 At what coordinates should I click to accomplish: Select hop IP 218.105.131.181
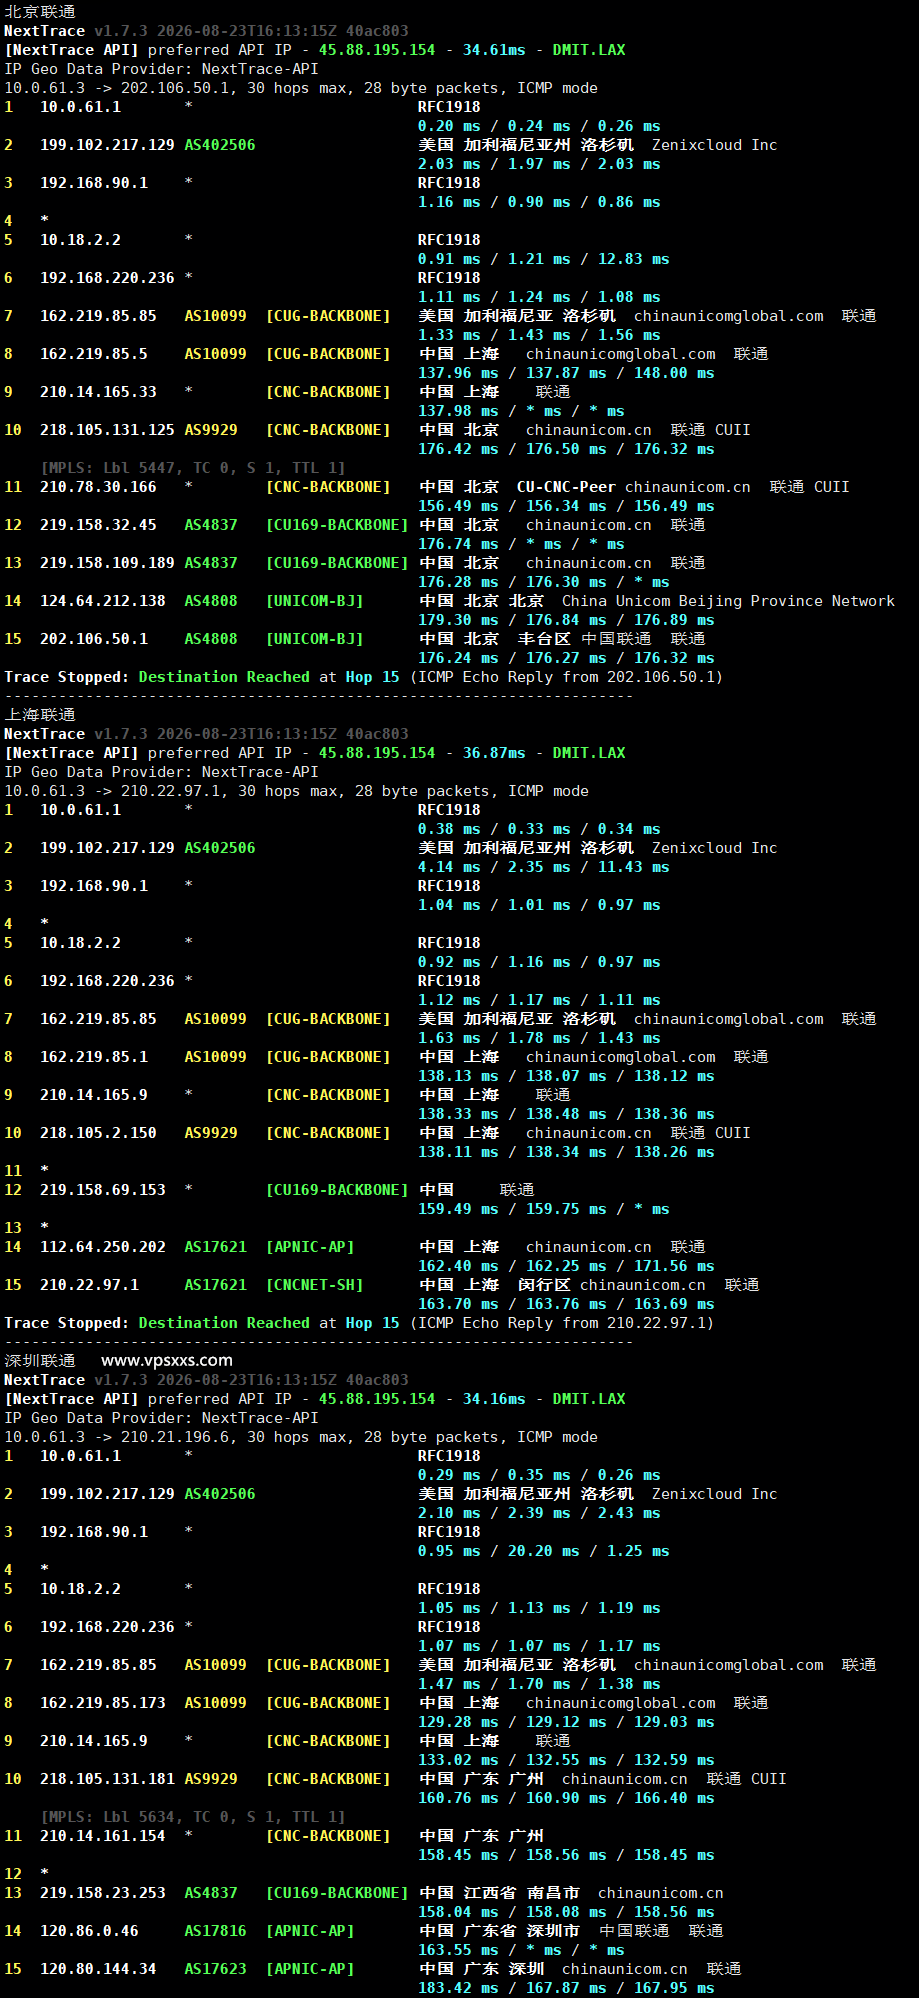coord(107,1779)
